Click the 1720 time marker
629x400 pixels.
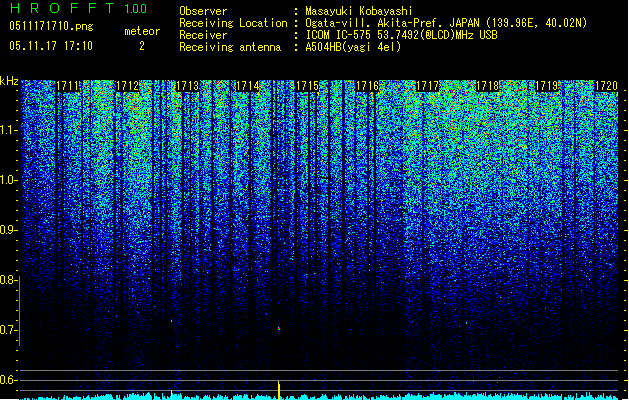click(607, 86)
